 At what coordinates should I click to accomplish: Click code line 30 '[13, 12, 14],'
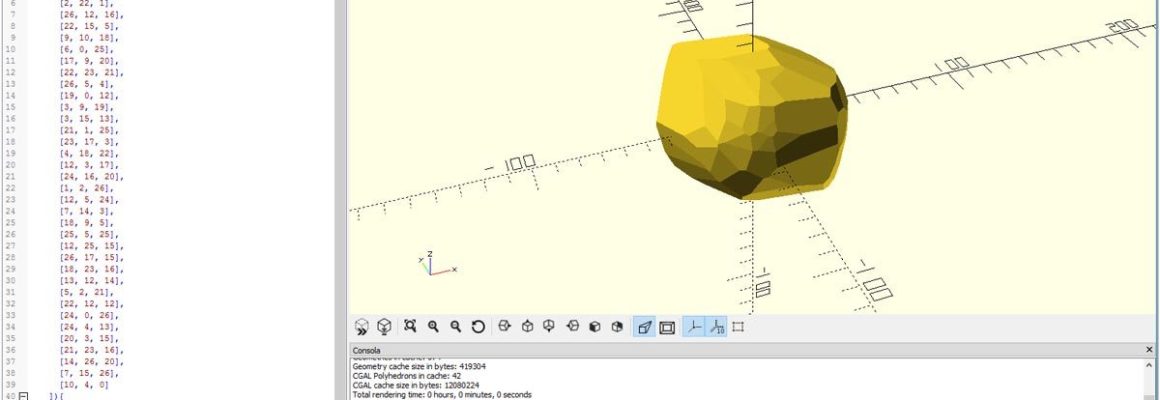91,281
